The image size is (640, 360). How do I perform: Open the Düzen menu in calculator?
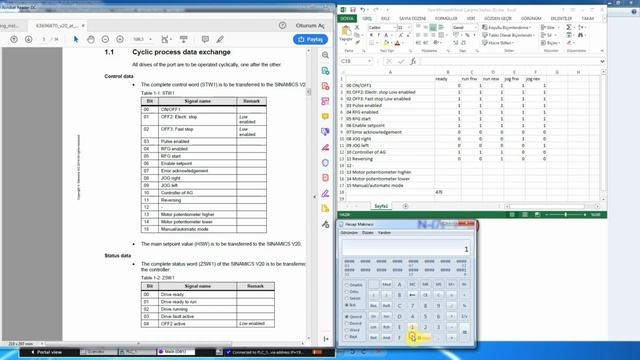tap(368, 233)
